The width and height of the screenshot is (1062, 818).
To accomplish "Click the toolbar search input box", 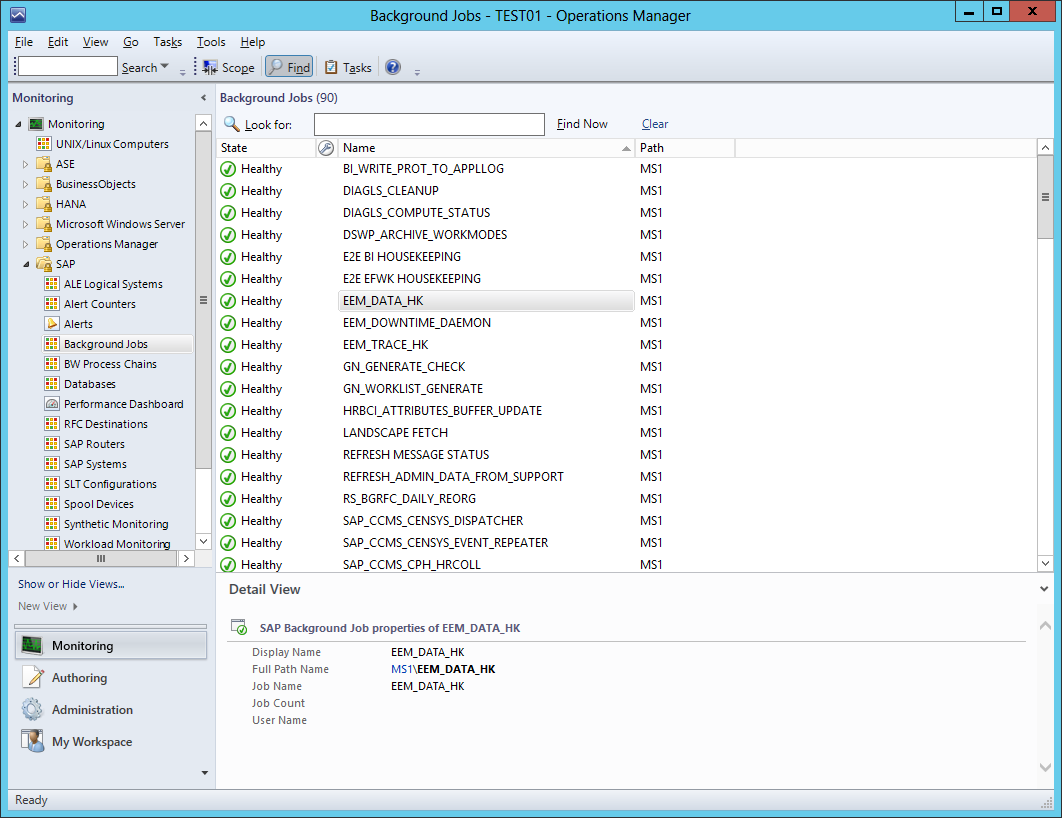I will (68, 66).
